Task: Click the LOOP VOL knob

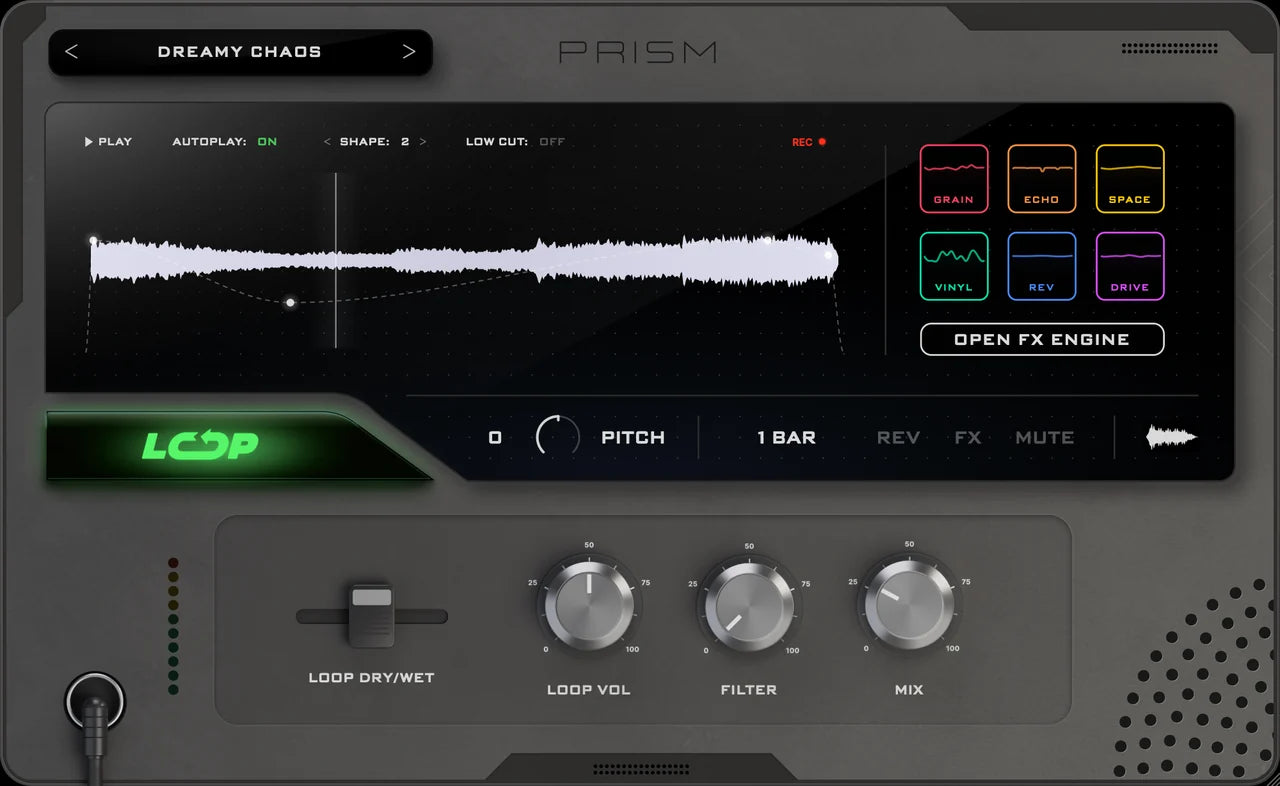Action: (x=589, y=607)
